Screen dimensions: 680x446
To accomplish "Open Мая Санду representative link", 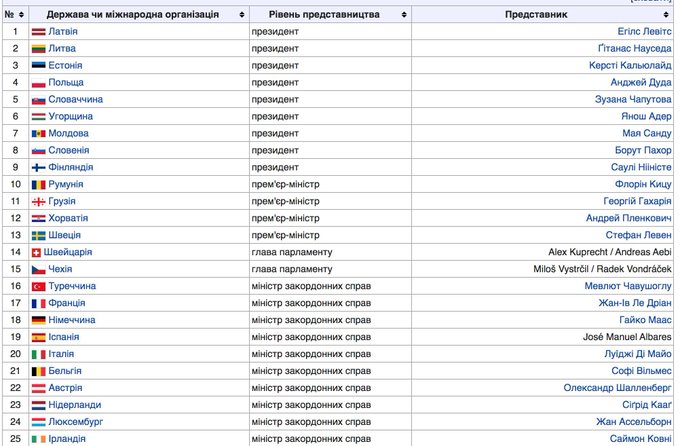I will pyautogui.click(x=647, y=133).
